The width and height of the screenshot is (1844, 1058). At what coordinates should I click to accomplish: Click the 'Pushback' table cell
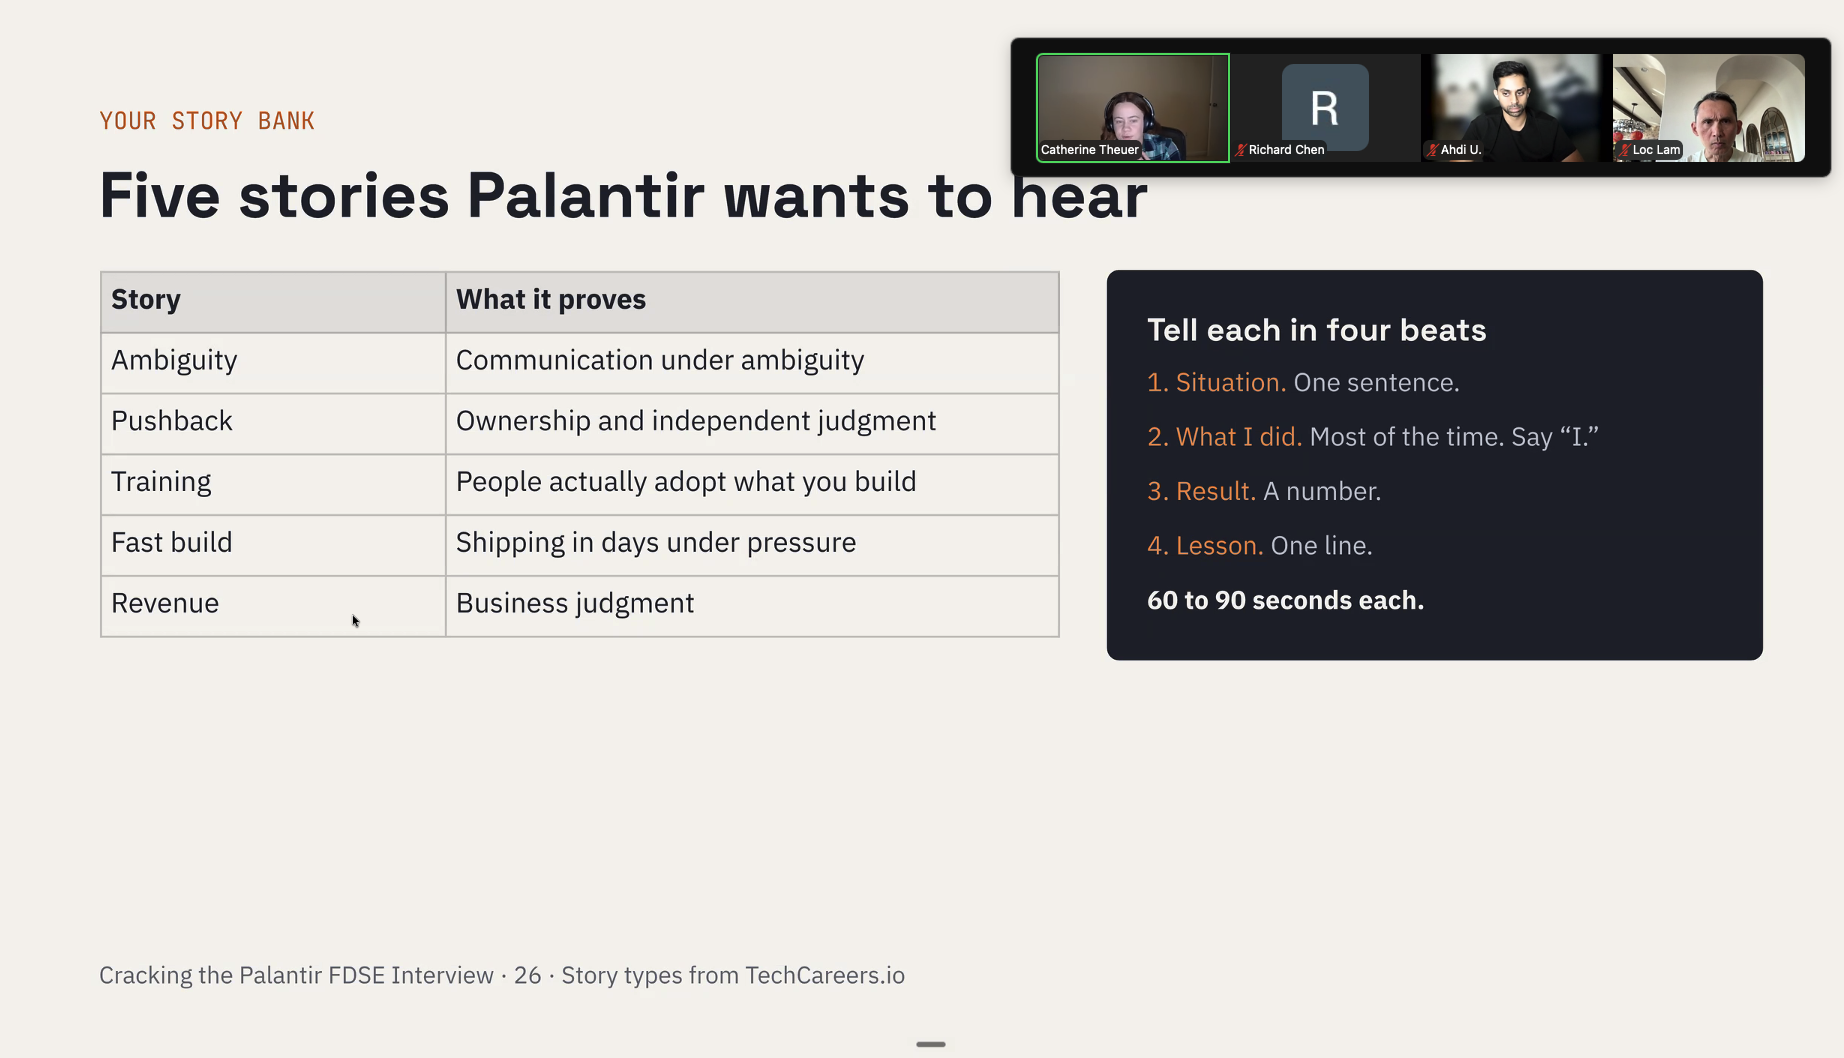tap(273, 423)
